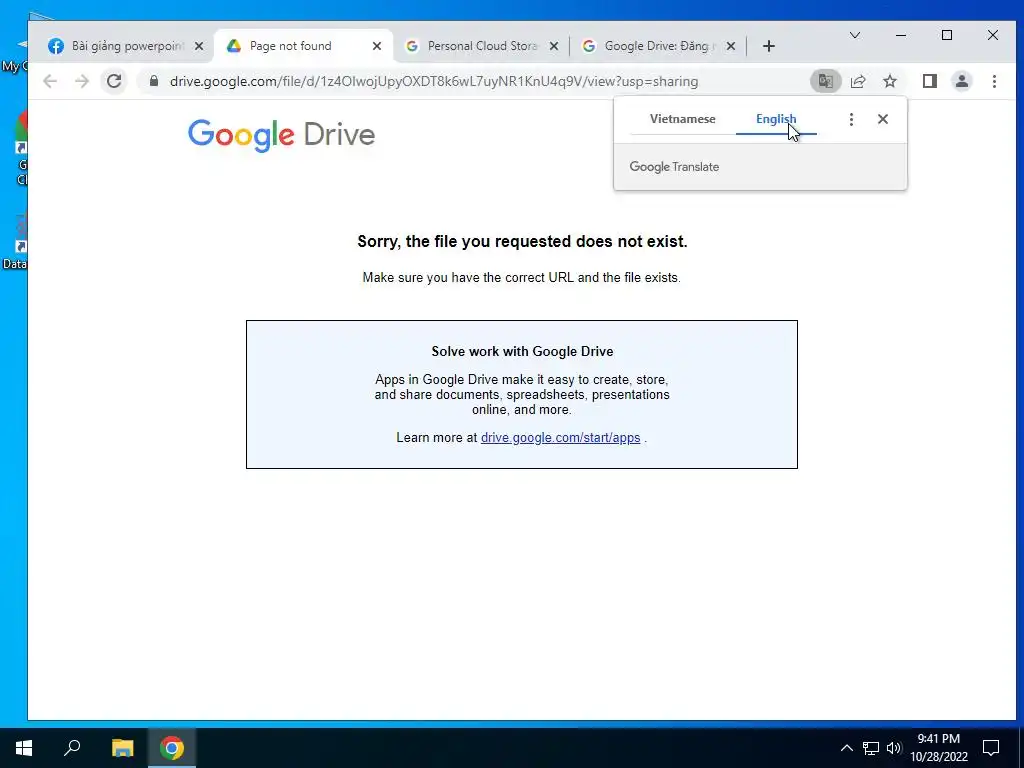Screen dimensions: 1024x768
Task: Close the Google Drive: Đăng nhập tab
Action: pyautogui.click(x=731, y=46)
